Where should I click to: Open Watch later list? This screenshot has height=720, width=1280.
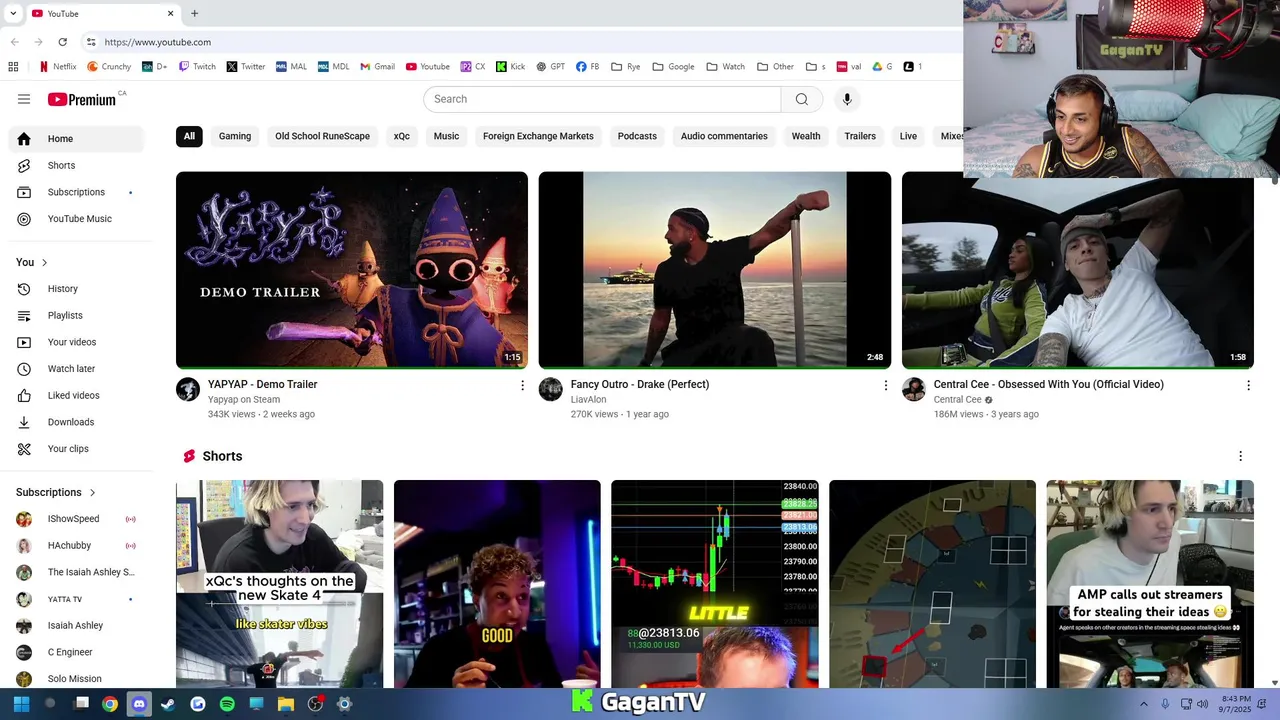(76, 369)
